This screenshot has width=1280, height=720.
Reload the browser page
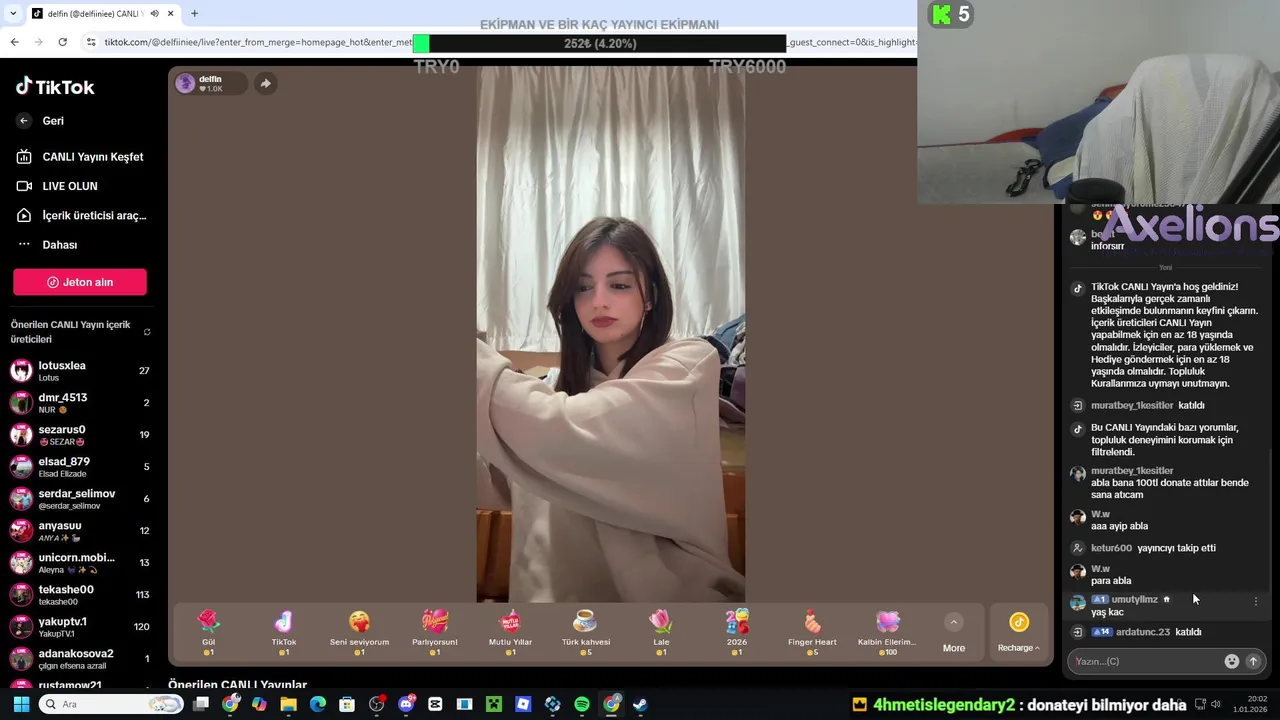pos(62,42)
